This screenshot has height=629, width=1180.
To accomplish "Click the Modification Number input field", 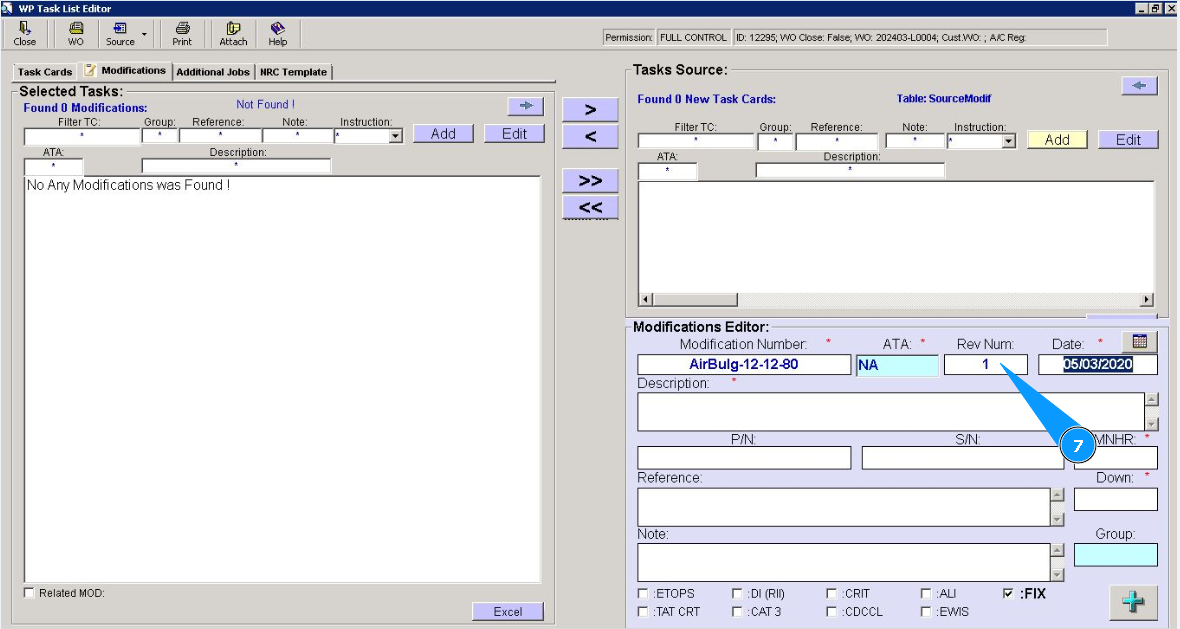I will coord(744,365).
